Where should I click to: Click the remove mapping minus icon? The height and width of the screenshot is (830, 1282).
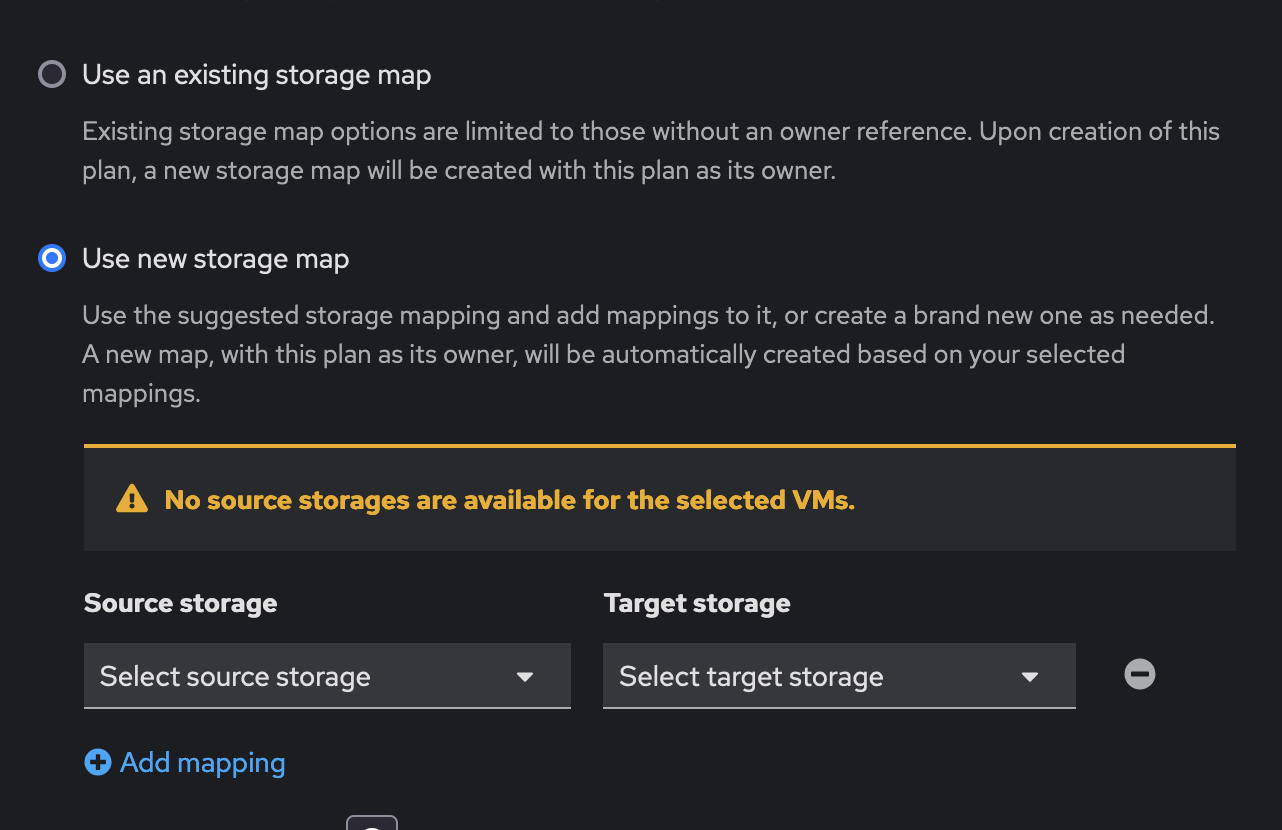[x=1139, y=674]
